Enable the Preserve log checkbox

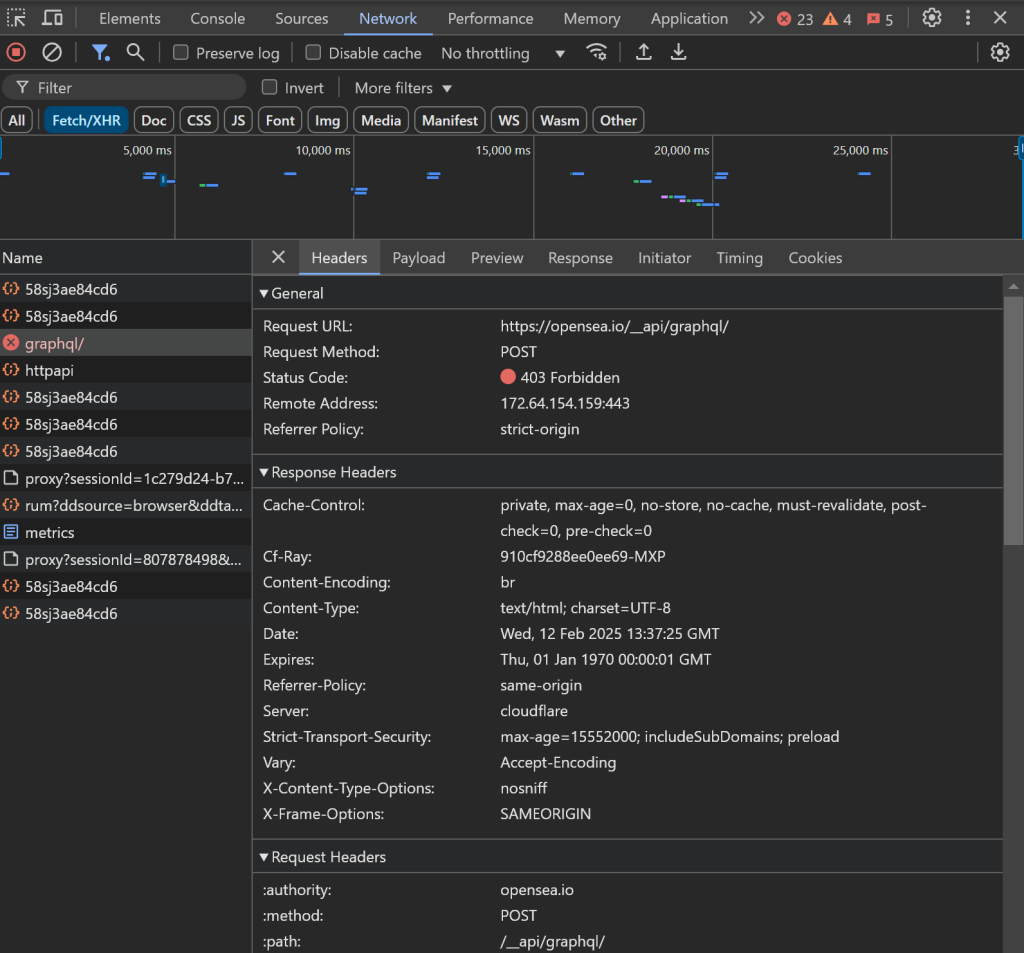[x=181, y=53]
